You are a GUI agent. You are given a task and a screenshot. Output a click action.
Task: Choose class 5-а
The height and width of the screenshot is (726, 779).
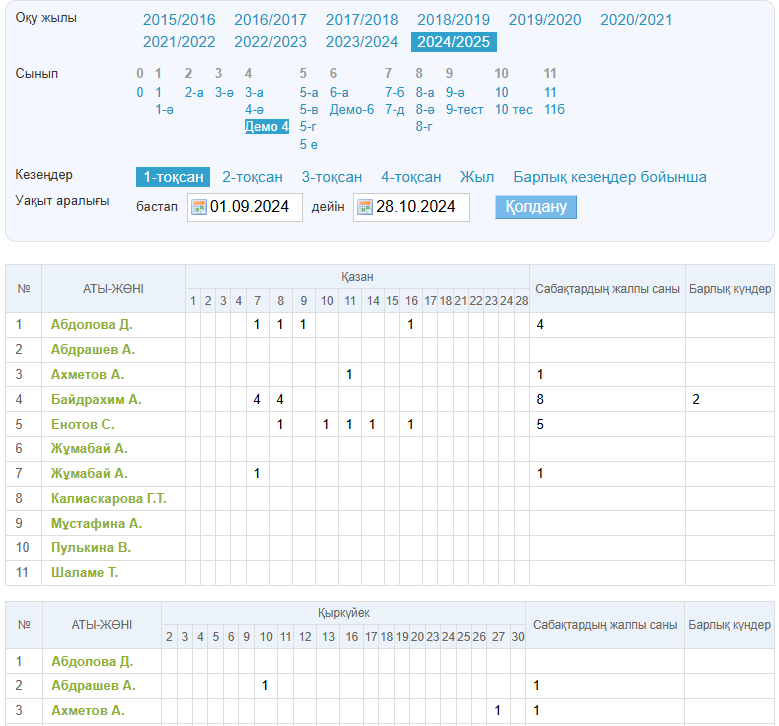pos(309,93)
